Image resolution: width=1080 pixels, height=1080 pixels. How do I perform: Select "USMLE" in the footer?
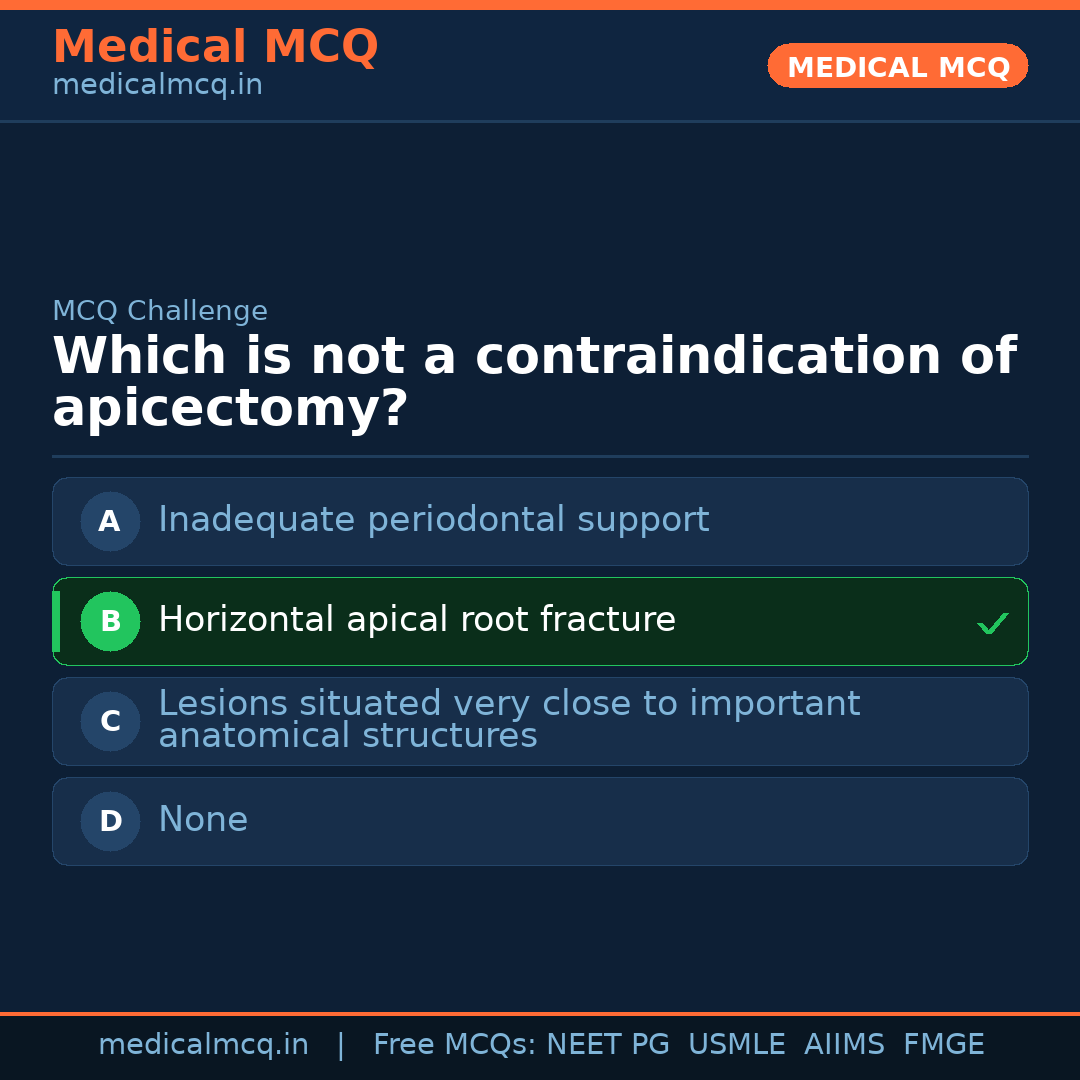(736, 1045)
